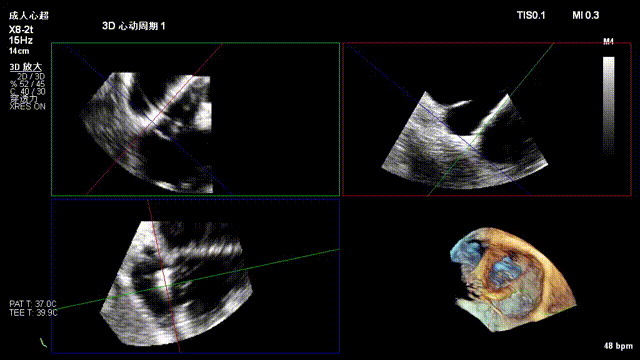Click the 14cm depth readout
Image resolution: width=640 pixels, height=360 pixels.
[x=19, y=51]
